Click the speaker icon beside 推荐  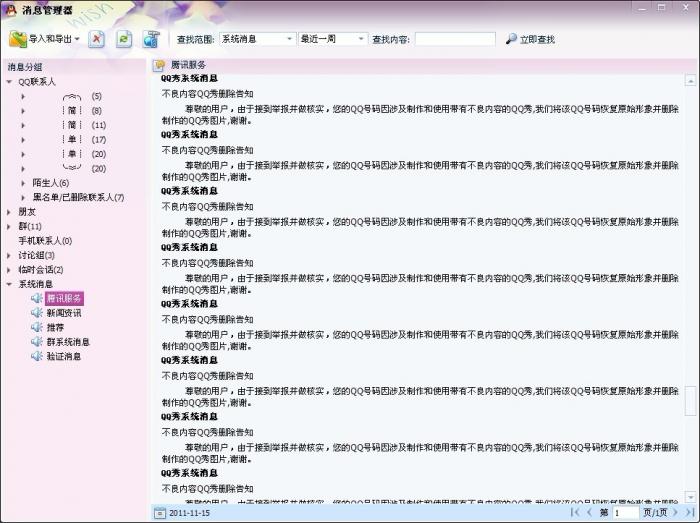click(37, 327)
